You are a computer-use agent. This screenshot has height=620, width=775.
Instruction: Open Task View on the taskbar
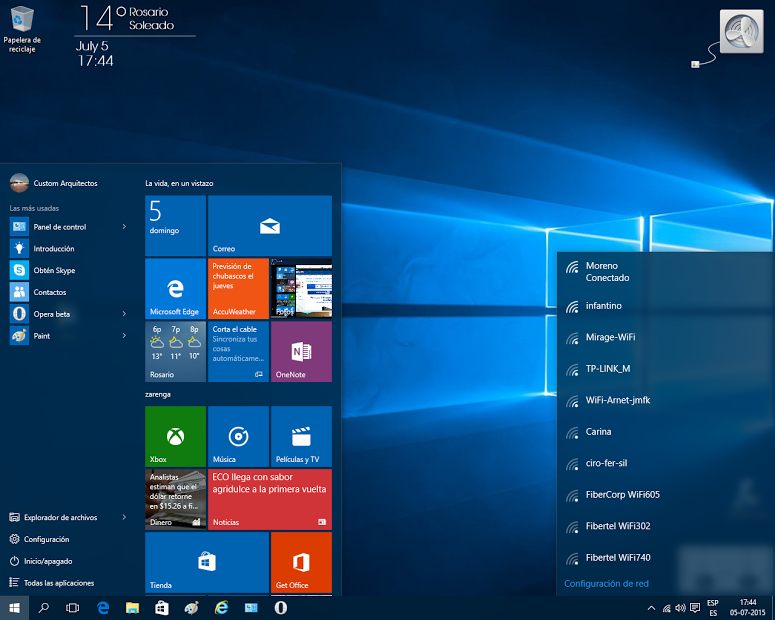(x=73, y=608)
